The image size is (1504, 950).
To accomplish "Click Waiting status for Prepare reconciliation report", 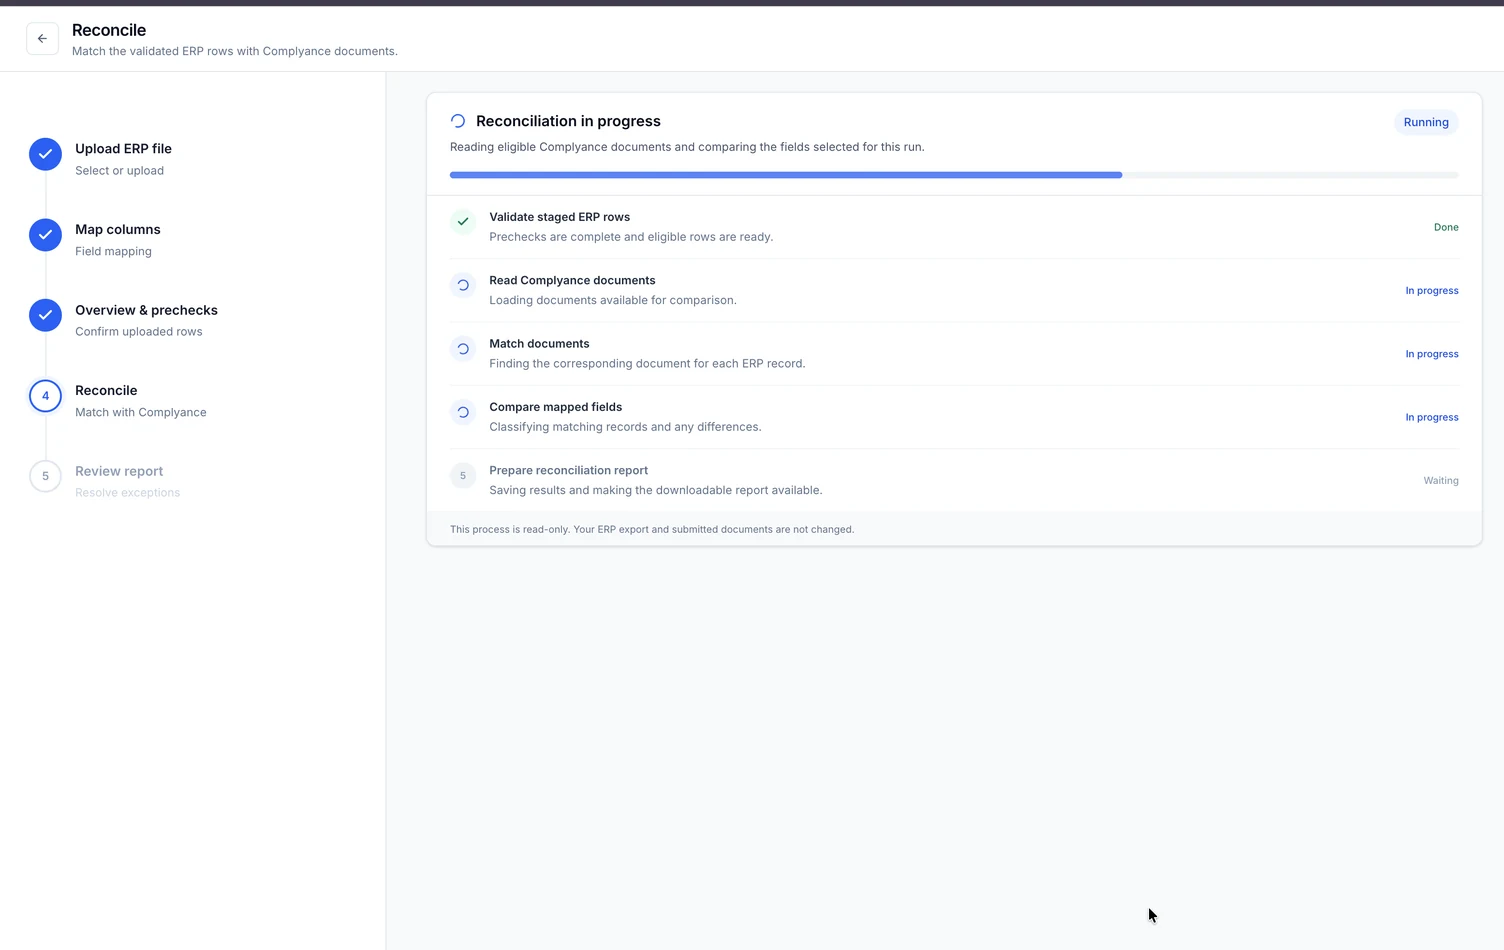I will pos(1441,481).
